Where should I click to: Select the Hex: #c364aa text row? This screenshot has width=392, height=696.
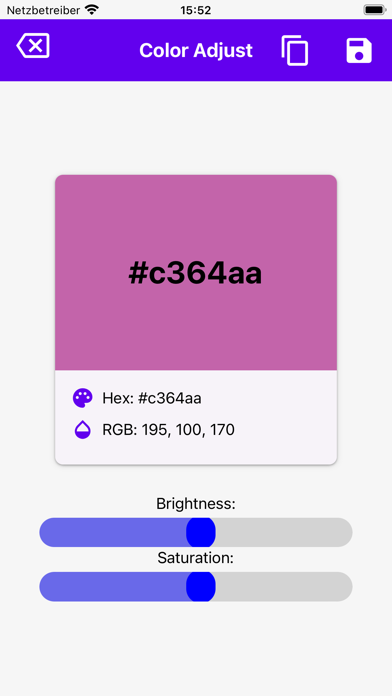coord(152,398)
